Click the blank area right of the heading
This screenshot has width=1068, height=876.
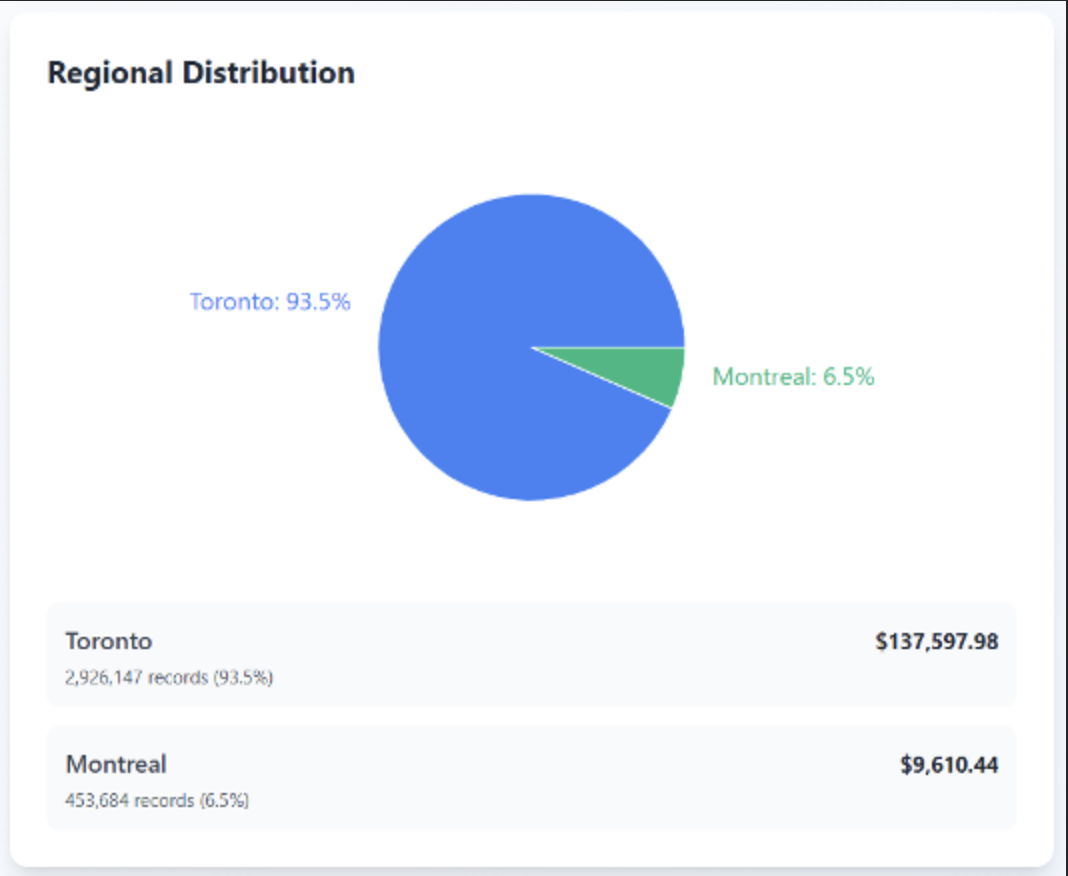700,73
